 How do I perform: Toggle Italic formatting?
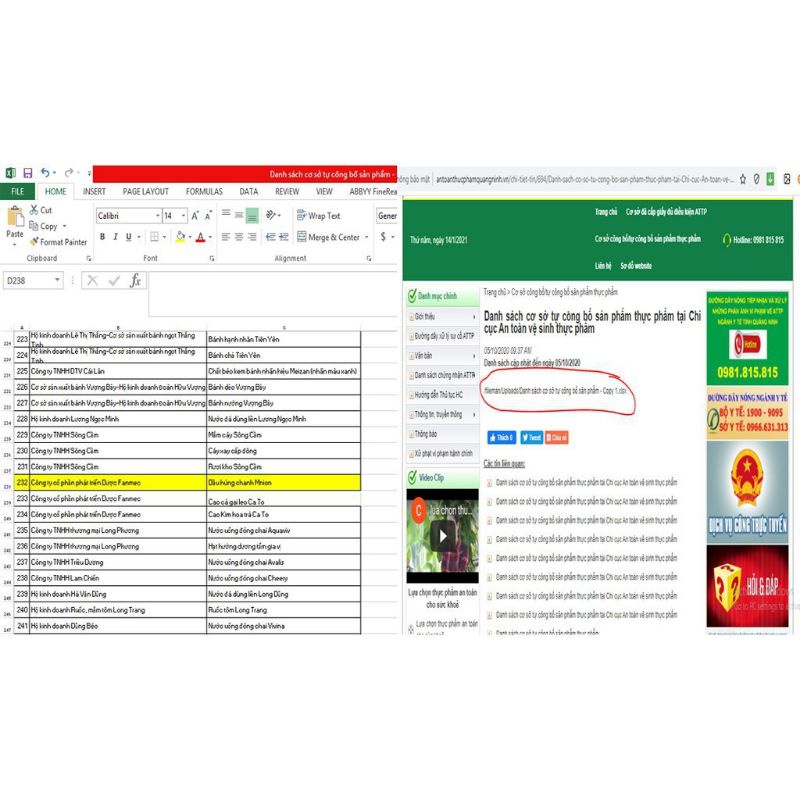click(115, 237)
